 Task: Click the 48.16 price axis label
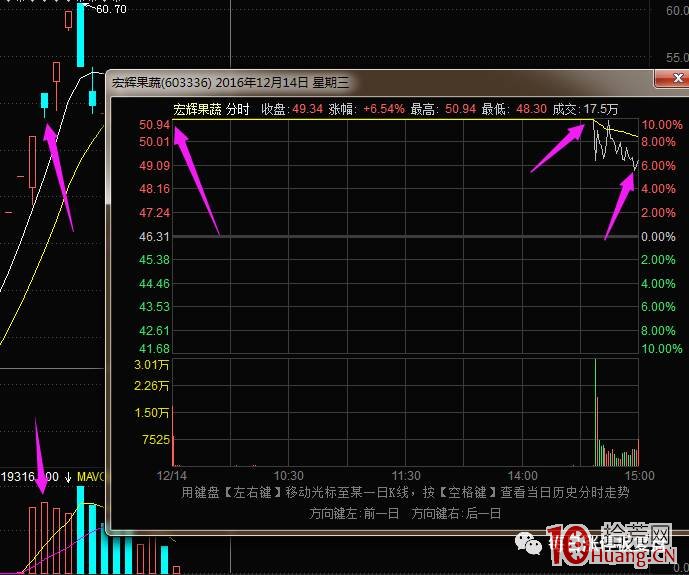(x=154, y=189)
